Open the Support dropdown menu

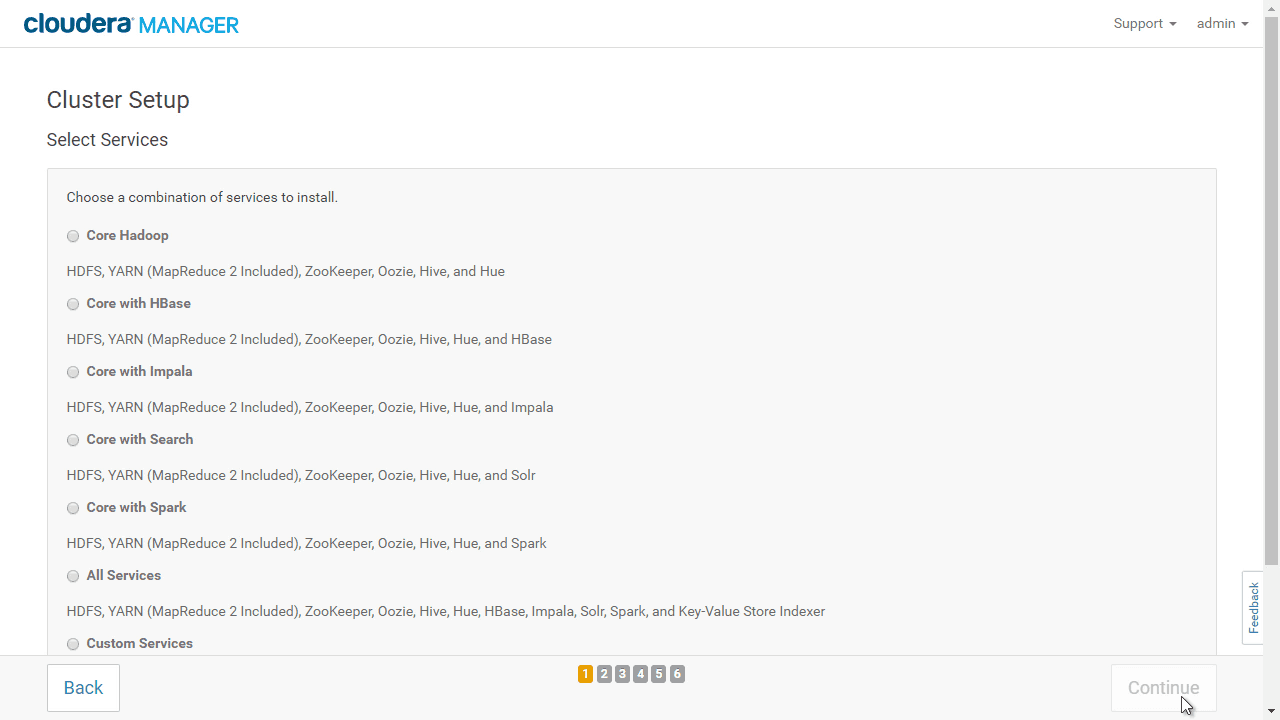click(1145, 24)
